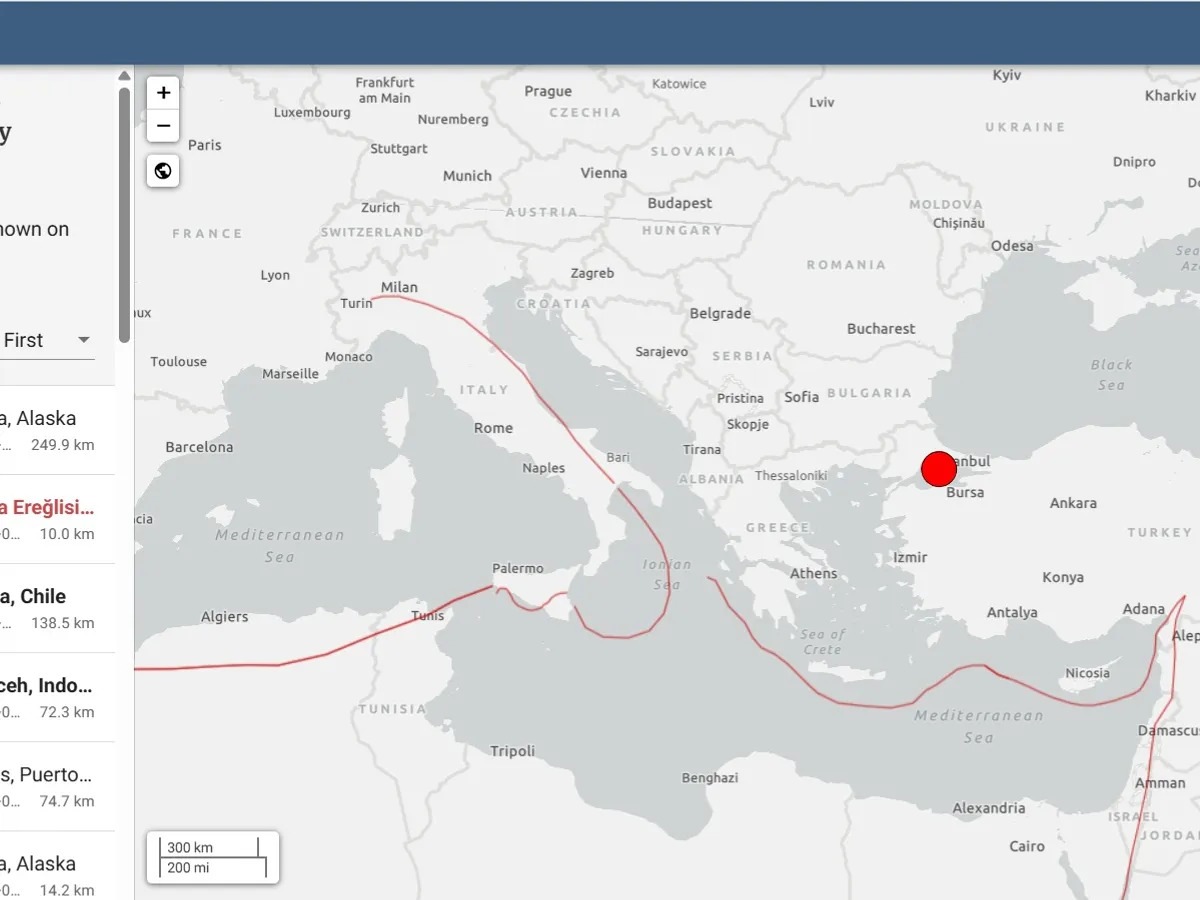Select the Alaska 249.9 km earthquake entry

(50, 430)
